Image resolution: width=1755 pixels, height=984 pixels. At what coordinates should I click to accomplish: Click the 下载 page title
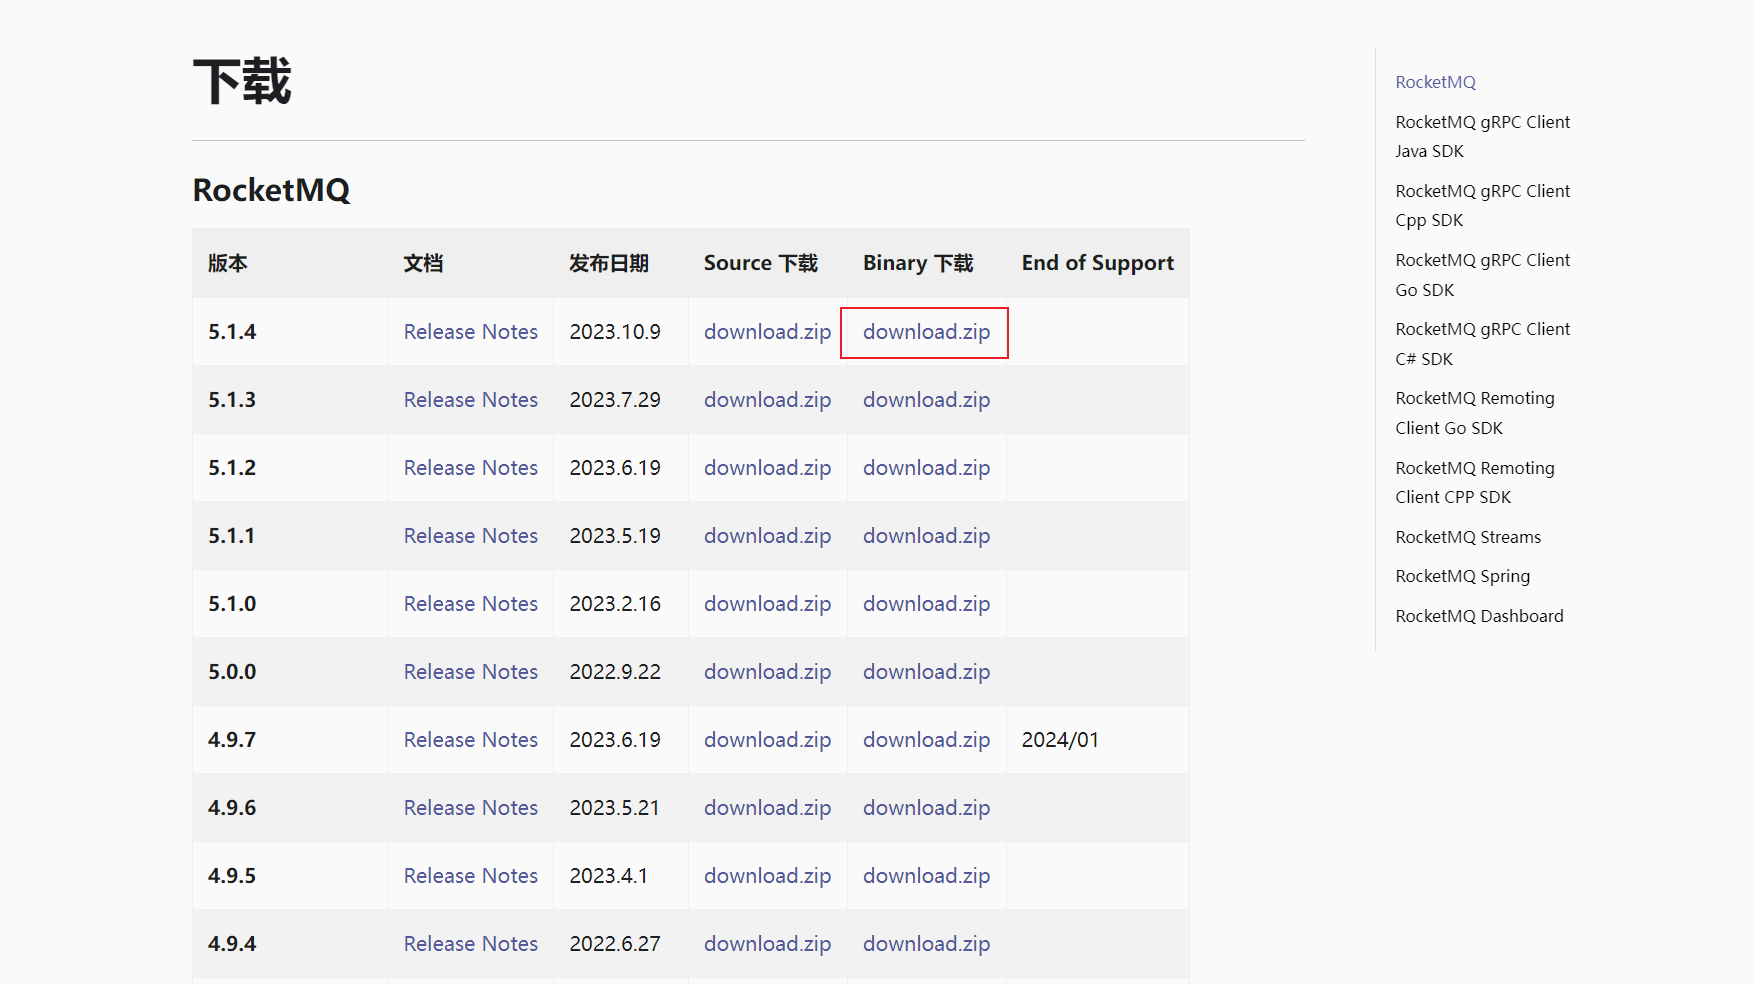[x=242, y=81]
